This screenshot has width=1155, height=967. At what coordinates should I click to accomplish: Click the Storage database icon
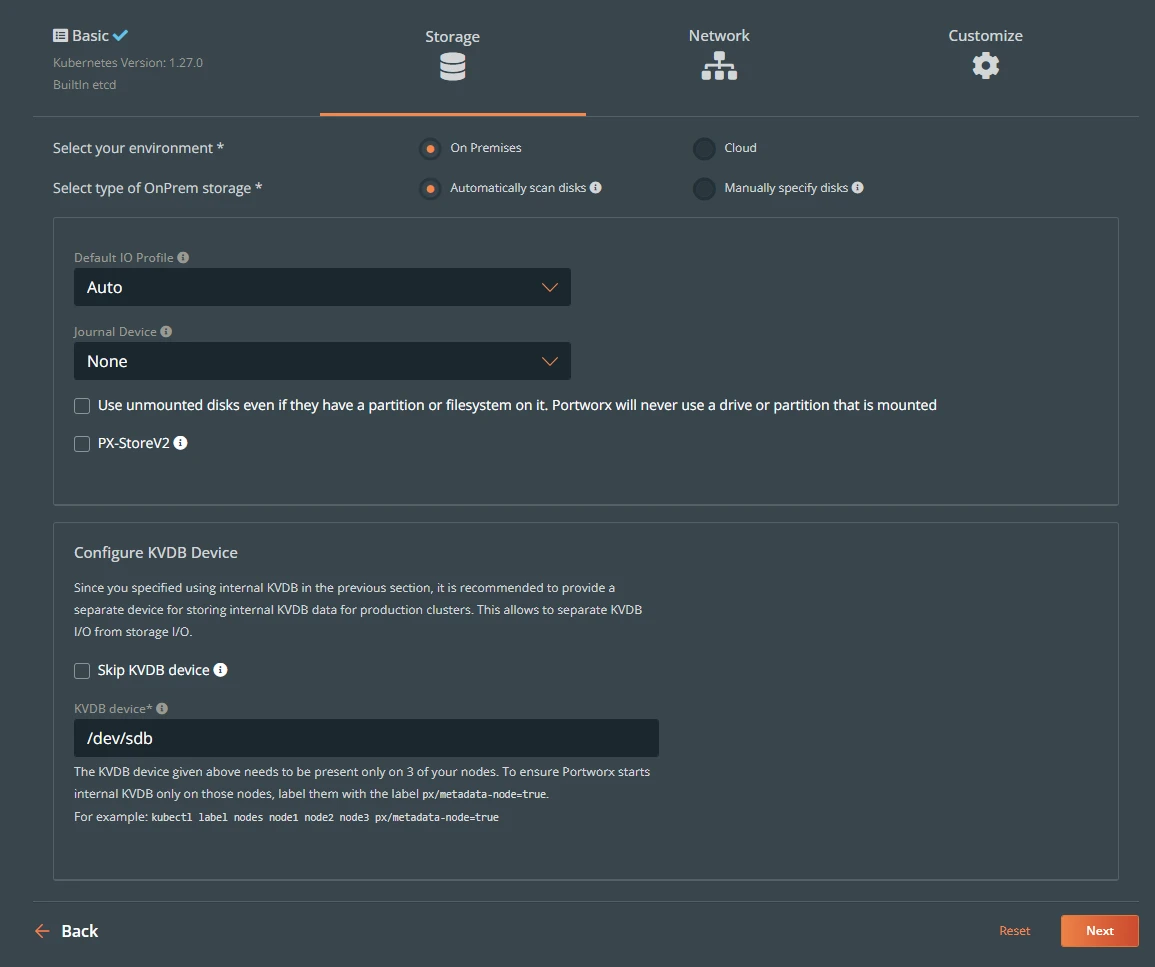tap(452, 67)
